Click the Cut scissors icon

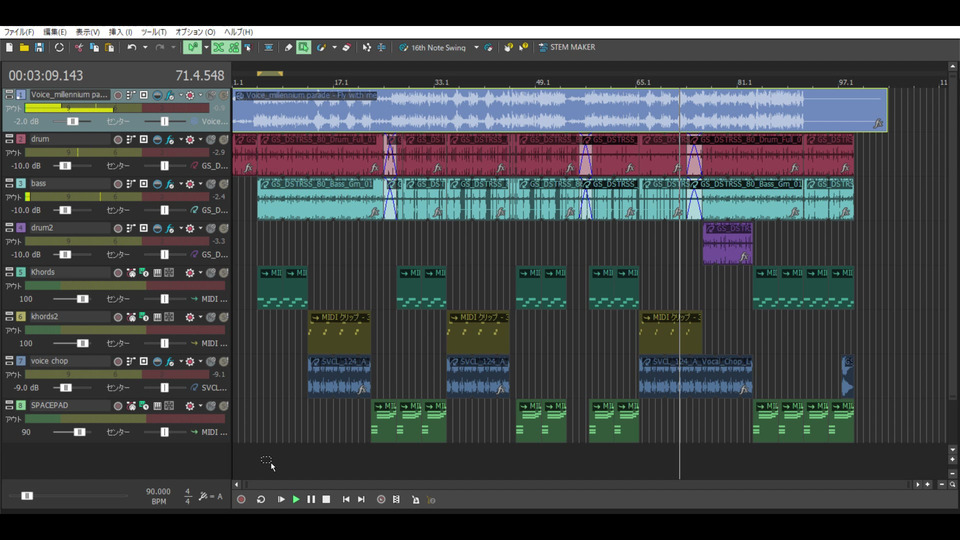pyautogui.click(x=79, y=47)
